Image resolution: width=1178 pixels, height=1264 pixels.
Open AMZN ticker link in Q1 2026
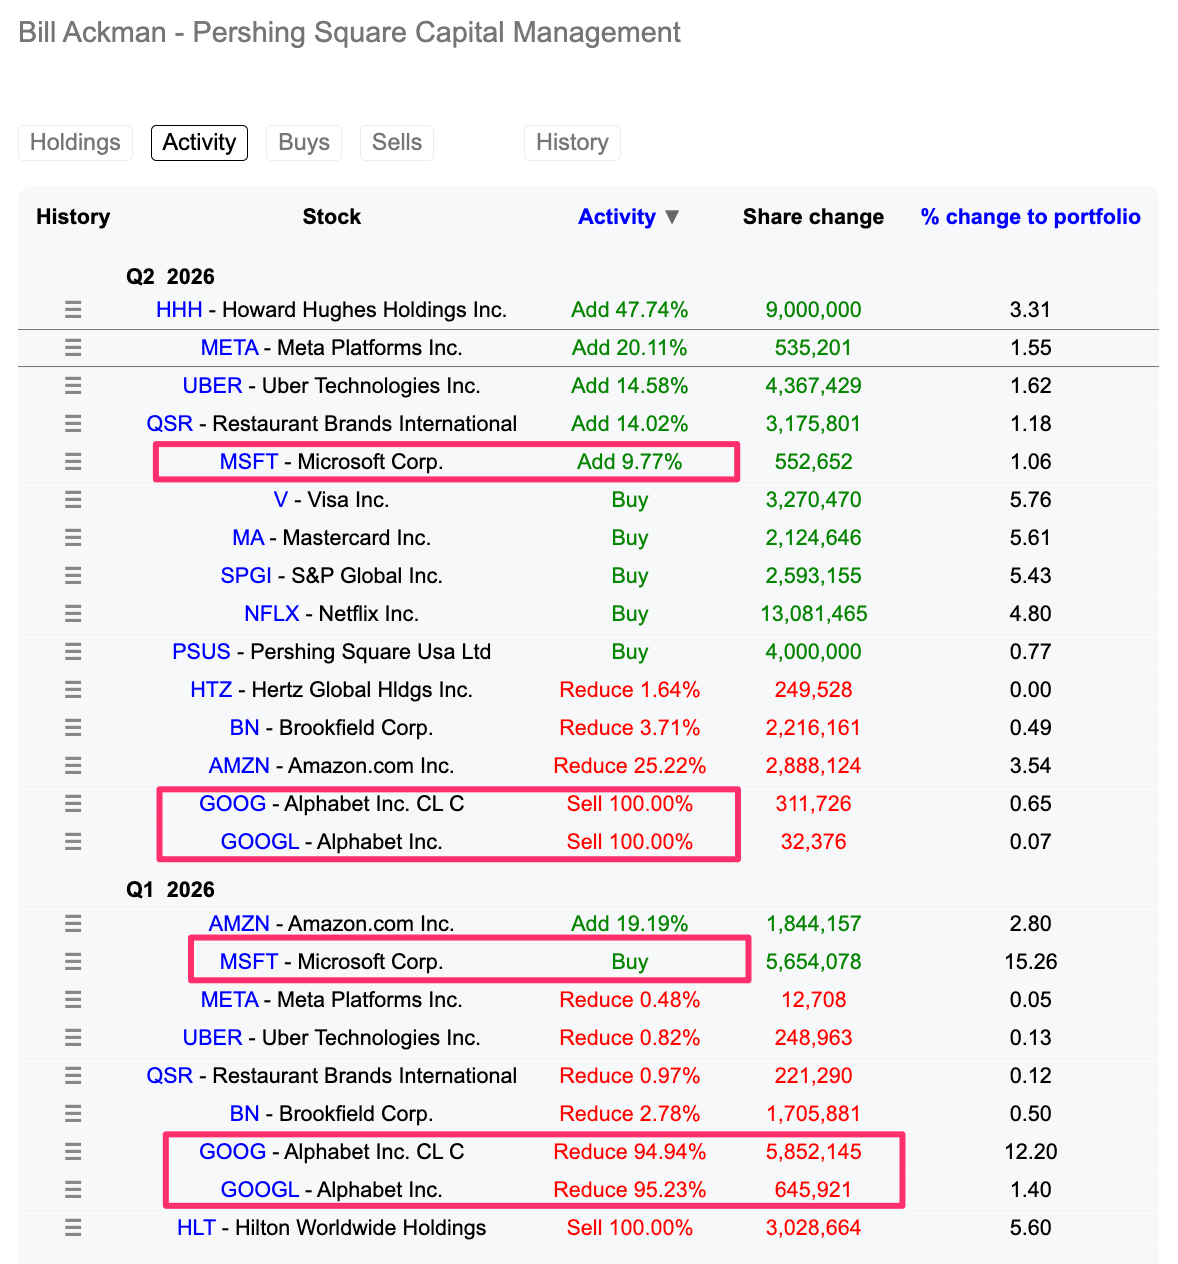(239, 924)
